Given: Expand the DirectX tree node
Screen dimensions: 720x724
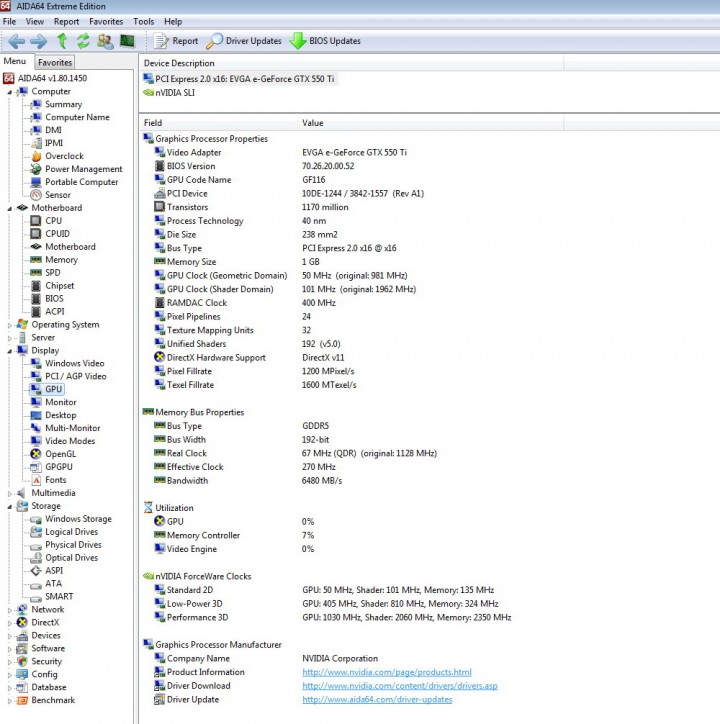Looking at the screenshot, I should pos(10,622).
